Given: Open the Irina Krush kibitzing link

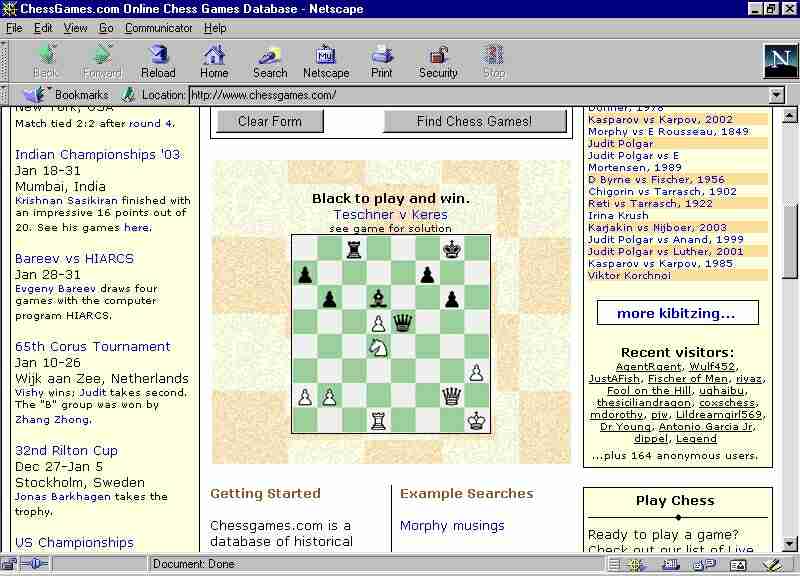Looking at the screenshot, I should point(618,215).
